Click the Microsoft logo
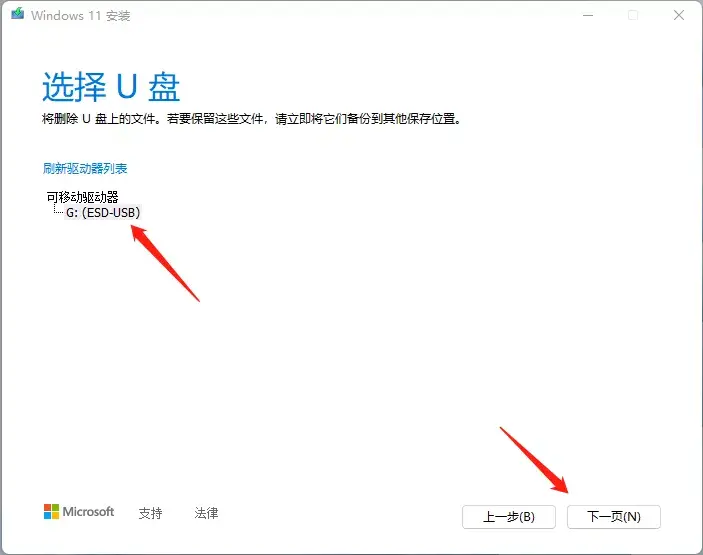Image resolution: width=703 pixels, height=555 pixels. pos(79,512)
